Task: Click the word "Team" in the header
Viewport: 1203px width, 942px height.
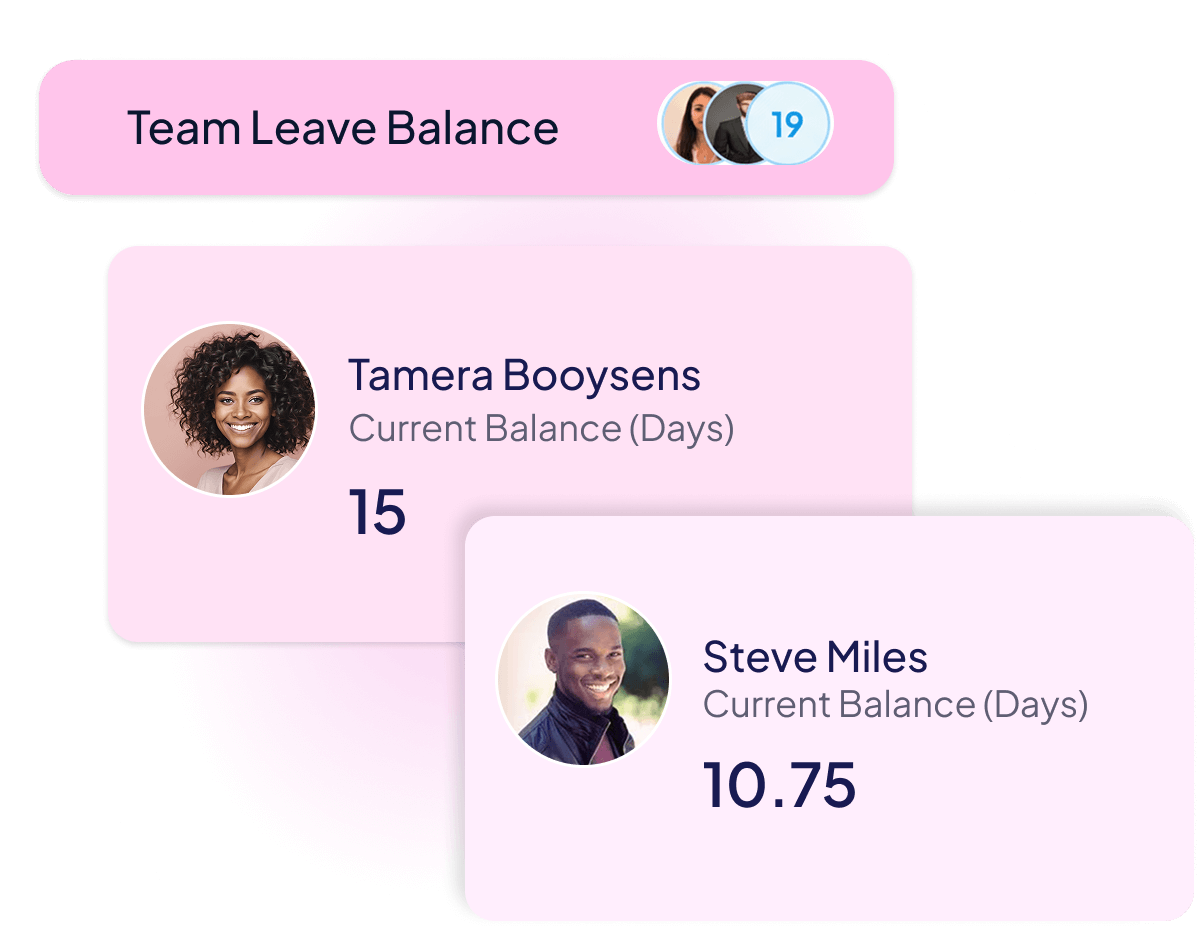Action: pyautogui.click(x=182, y=128)
